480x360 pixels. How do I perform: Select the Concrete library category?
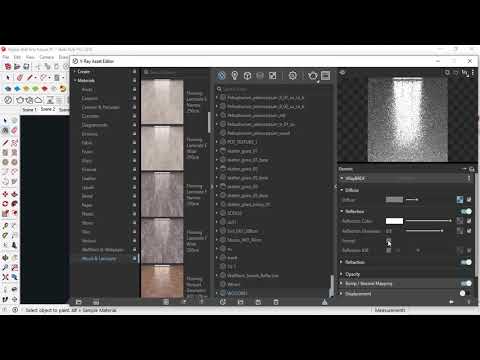[x=90, y=116]
